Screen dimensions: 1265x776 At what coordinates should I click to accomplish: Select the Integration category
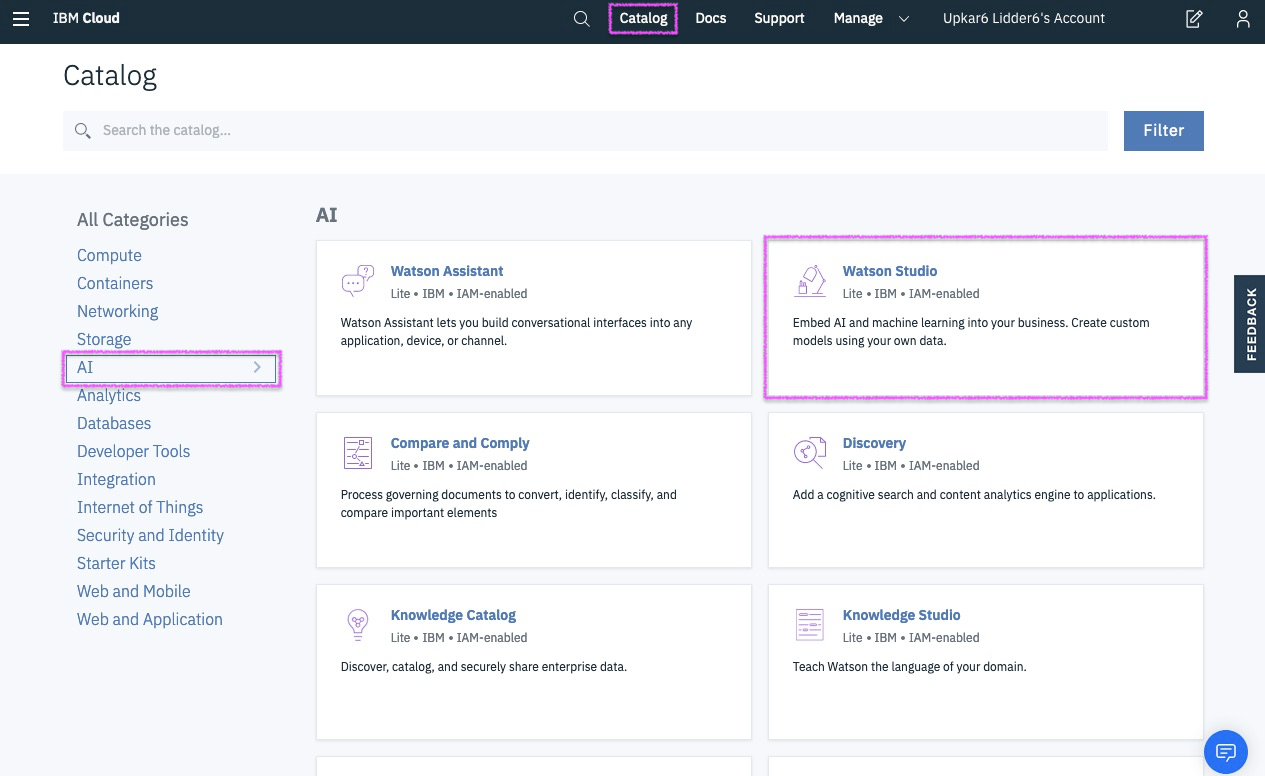coord(116,479)
